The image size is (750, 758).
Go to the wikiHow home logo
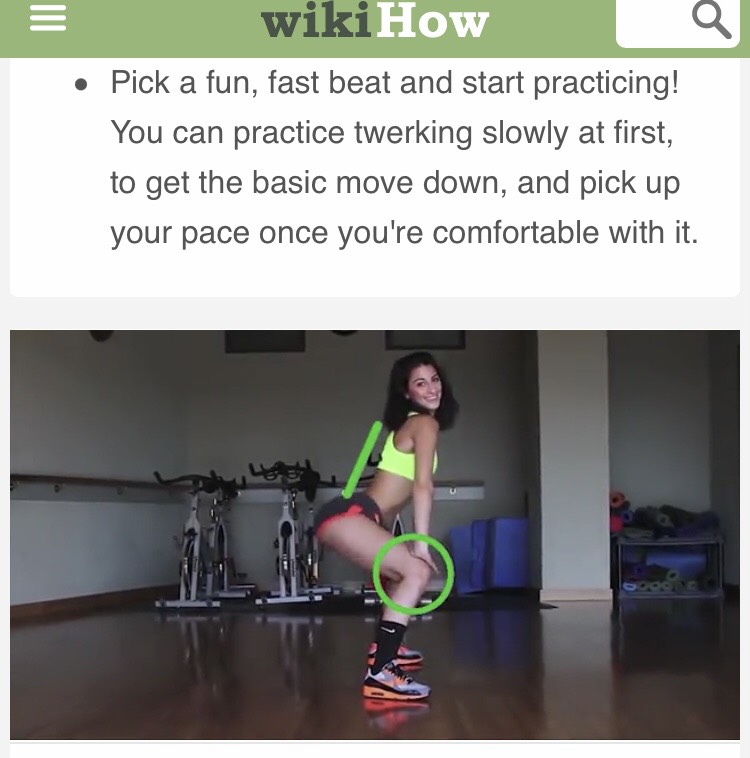375,21
